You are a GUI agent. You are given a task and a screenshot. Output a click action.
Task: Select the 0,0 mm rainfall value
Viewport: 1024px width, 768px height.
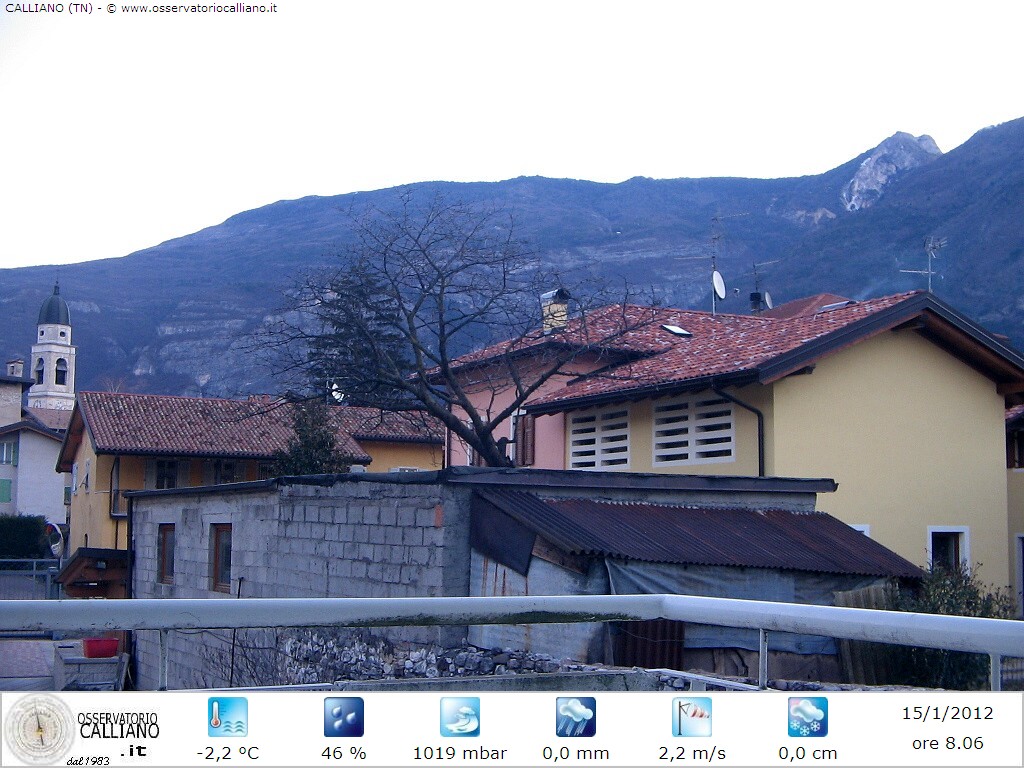[575, 753]
